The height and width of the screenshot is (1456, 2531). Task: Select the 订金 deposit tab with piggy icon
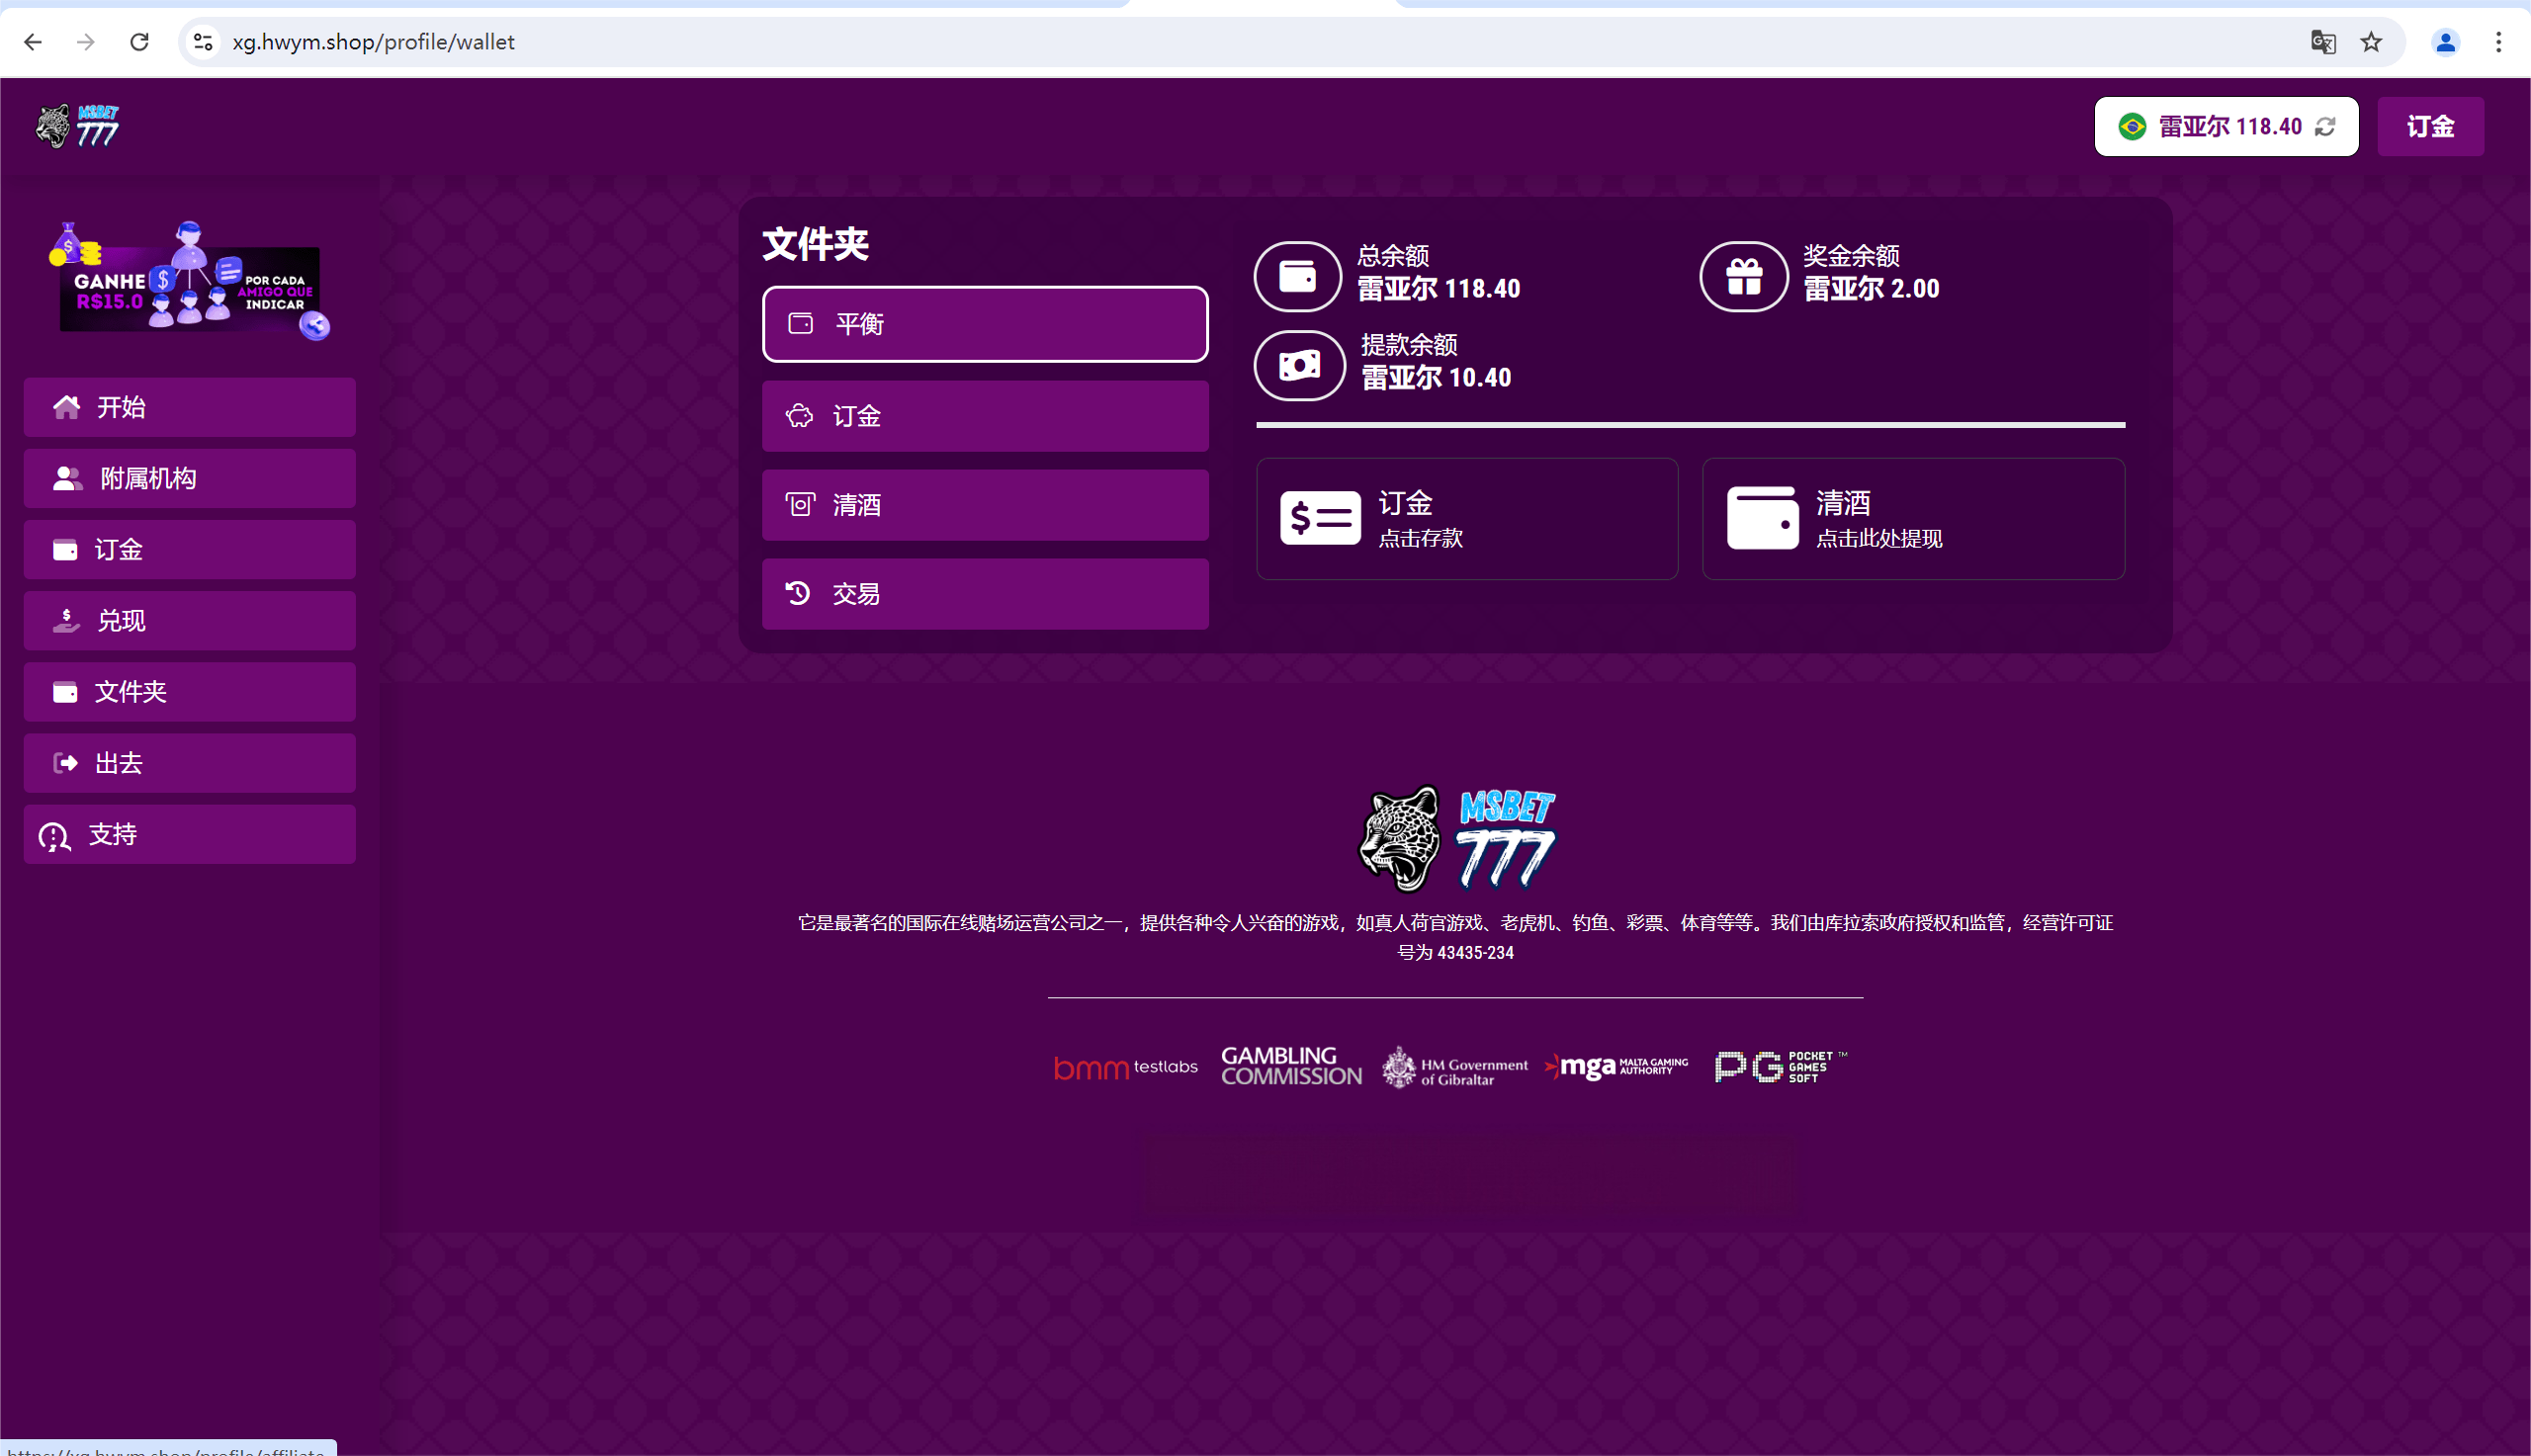click(985, 416)
